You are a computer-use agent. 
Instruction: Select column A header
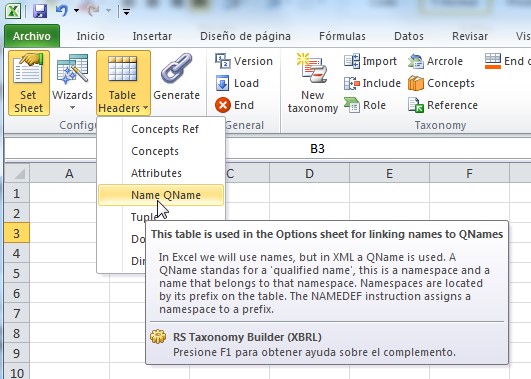69,173
